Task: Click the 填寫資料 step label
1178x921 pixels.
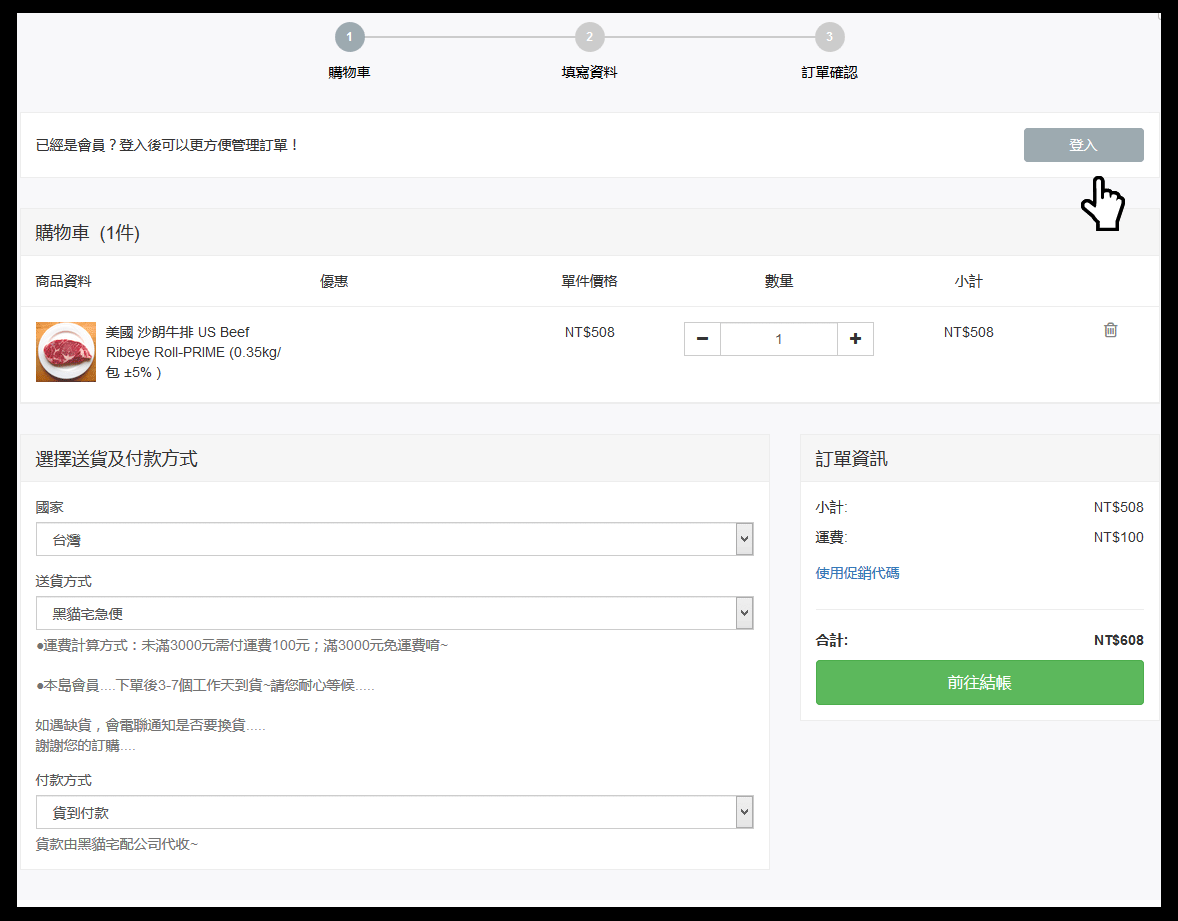Action: coord(589,73)
